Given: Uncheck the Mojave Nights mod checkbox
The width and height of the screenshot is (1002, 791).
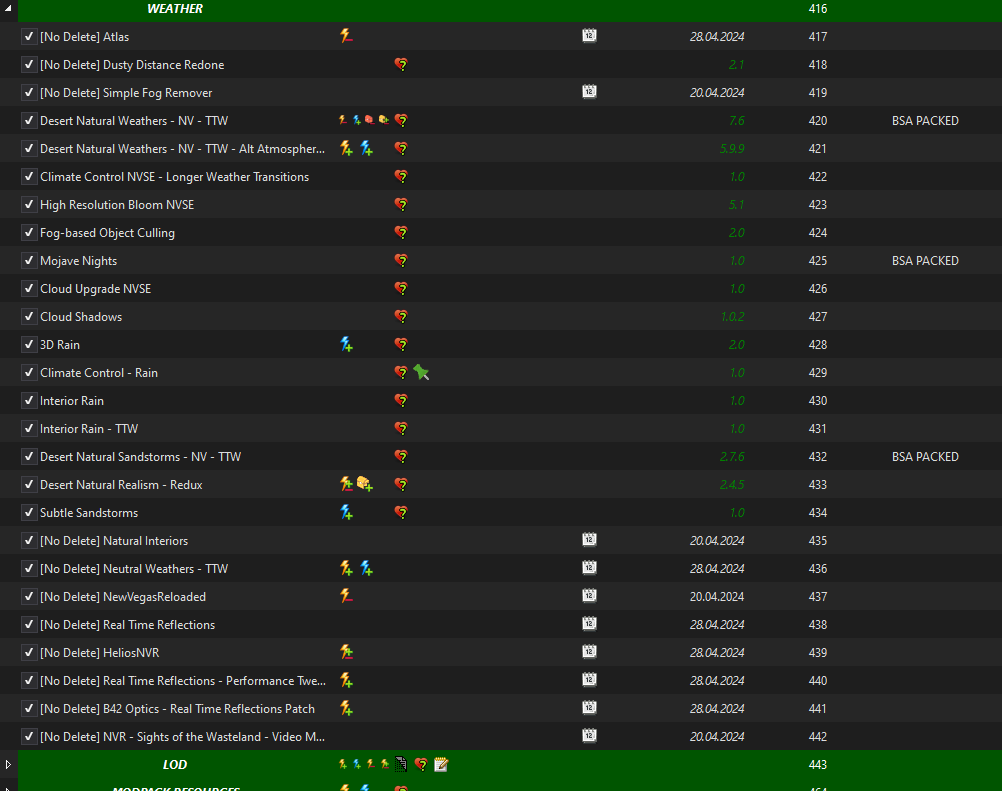Looking at the screenshot, I should (29, 261).
